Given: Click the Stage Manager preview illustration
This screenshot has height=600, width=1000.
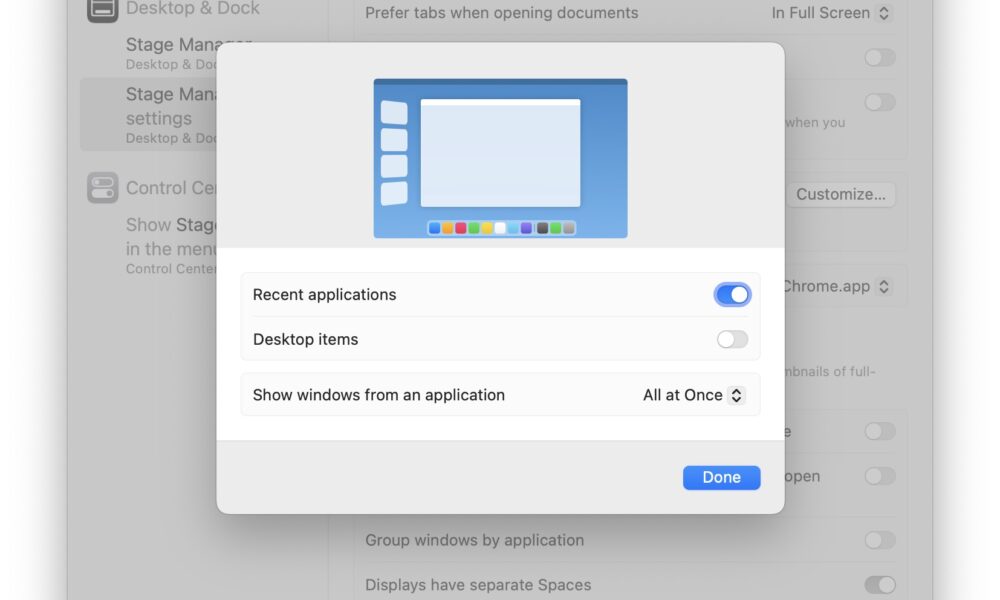Looking at the screenshot, I should click(501, 158).
